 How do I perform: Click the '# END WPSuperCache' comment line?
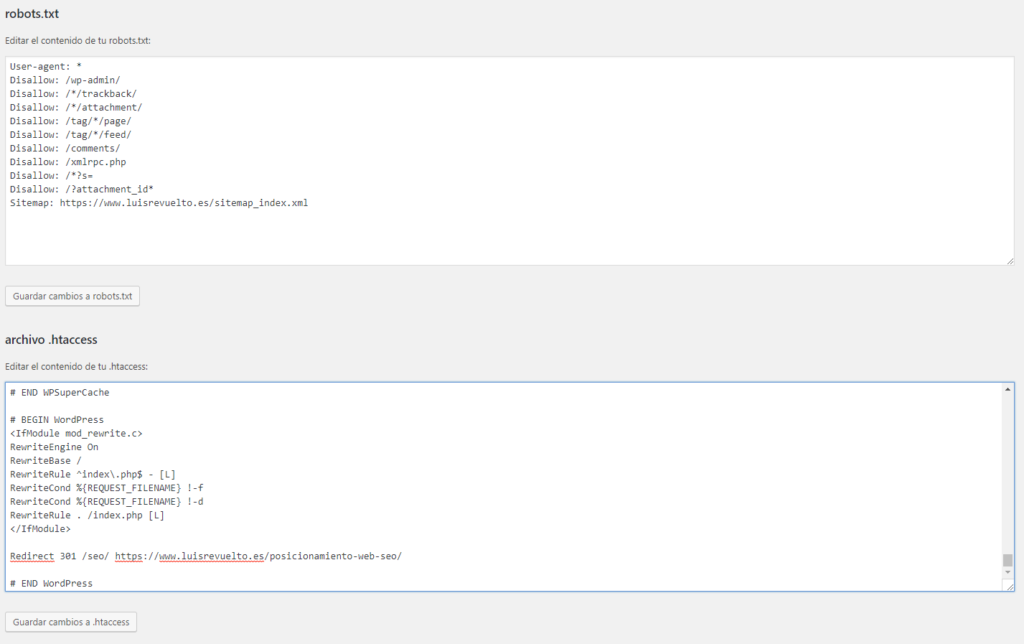59,393
